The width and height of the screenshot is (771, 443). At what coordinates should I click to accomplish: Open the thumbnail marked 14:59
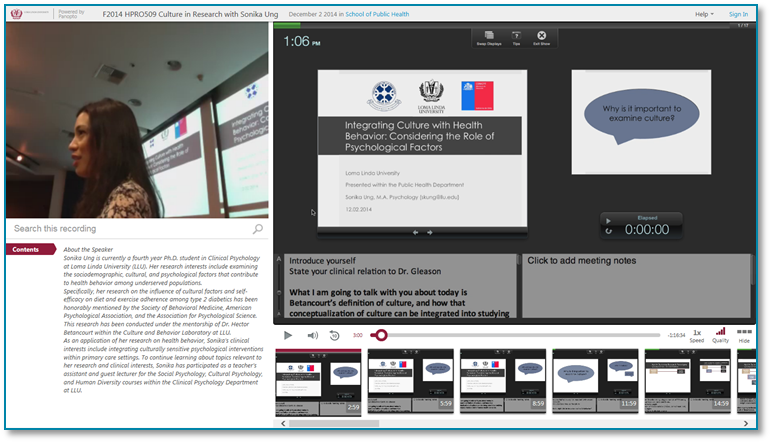click(x=687, y=381)
